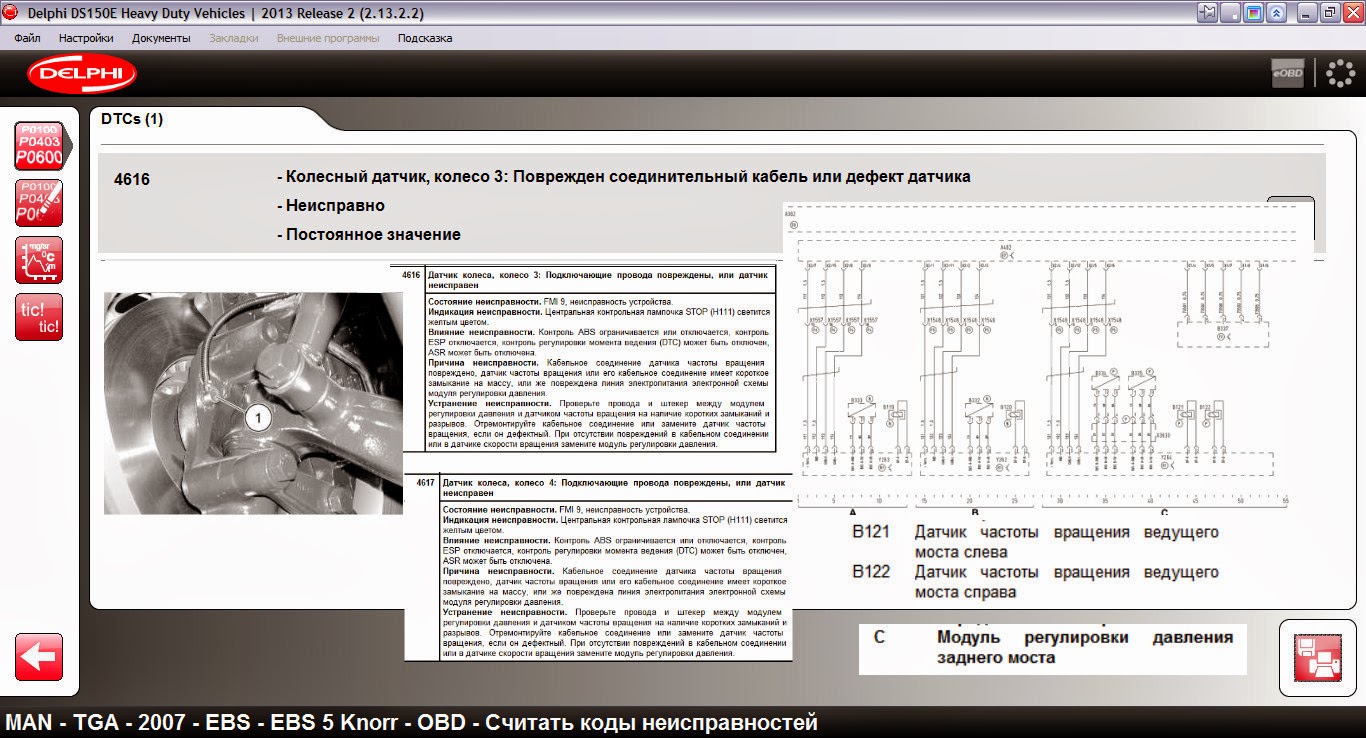Click the Неисправно status line
The height and width of the screenshot is (738, 1366).
click(331, 205)
